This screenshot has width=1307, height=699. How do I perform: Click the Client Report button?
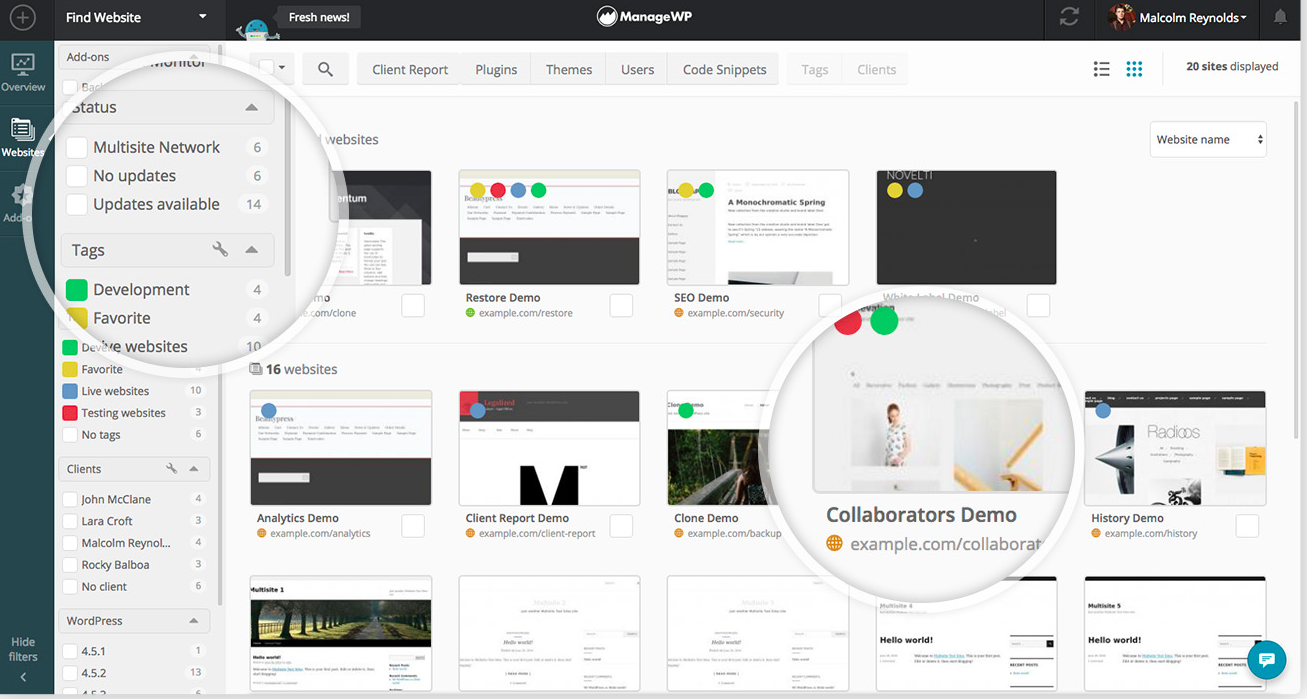pos(410,70)
